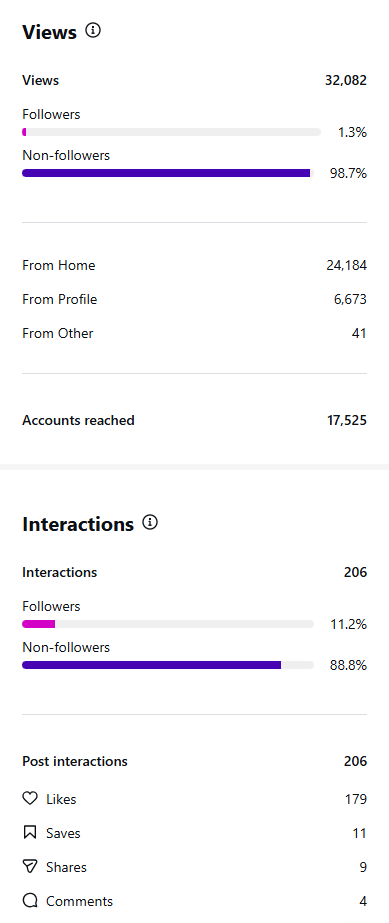Click the Shares paper plane icon
This screenshot has height=923, width=389.
tap(29, 866)
